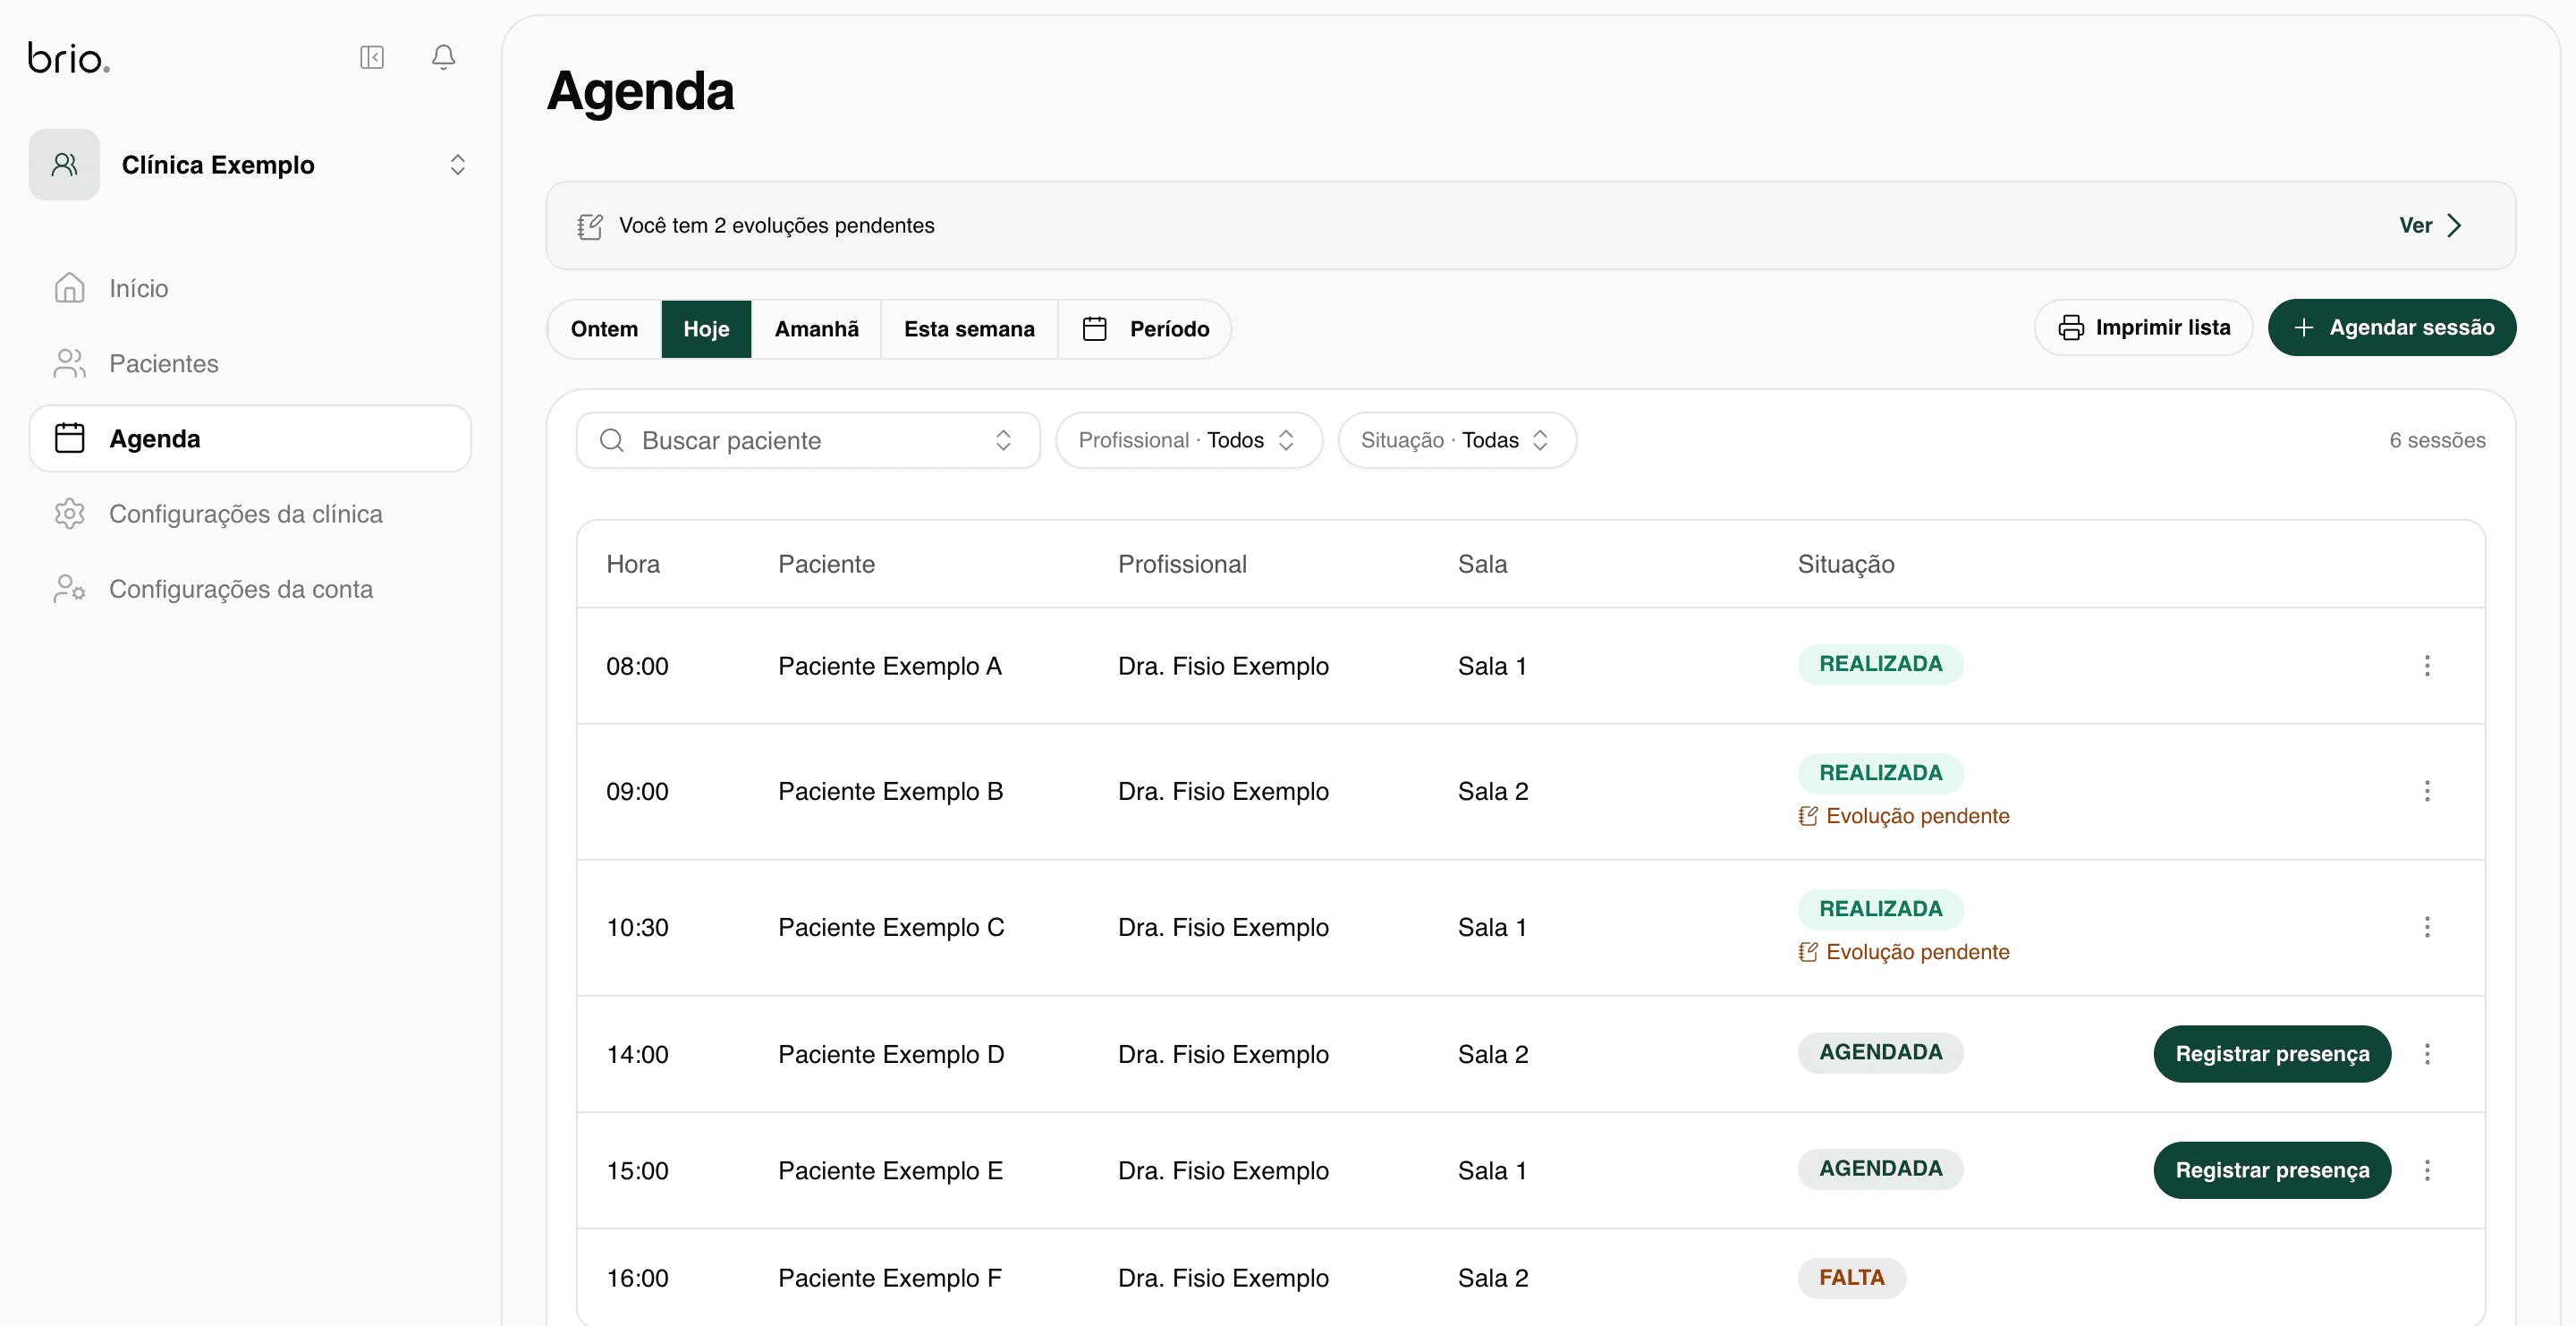Screen dimensions: 2576x1326
Task: Click the Sala column header
Action: click(1482, 564)
